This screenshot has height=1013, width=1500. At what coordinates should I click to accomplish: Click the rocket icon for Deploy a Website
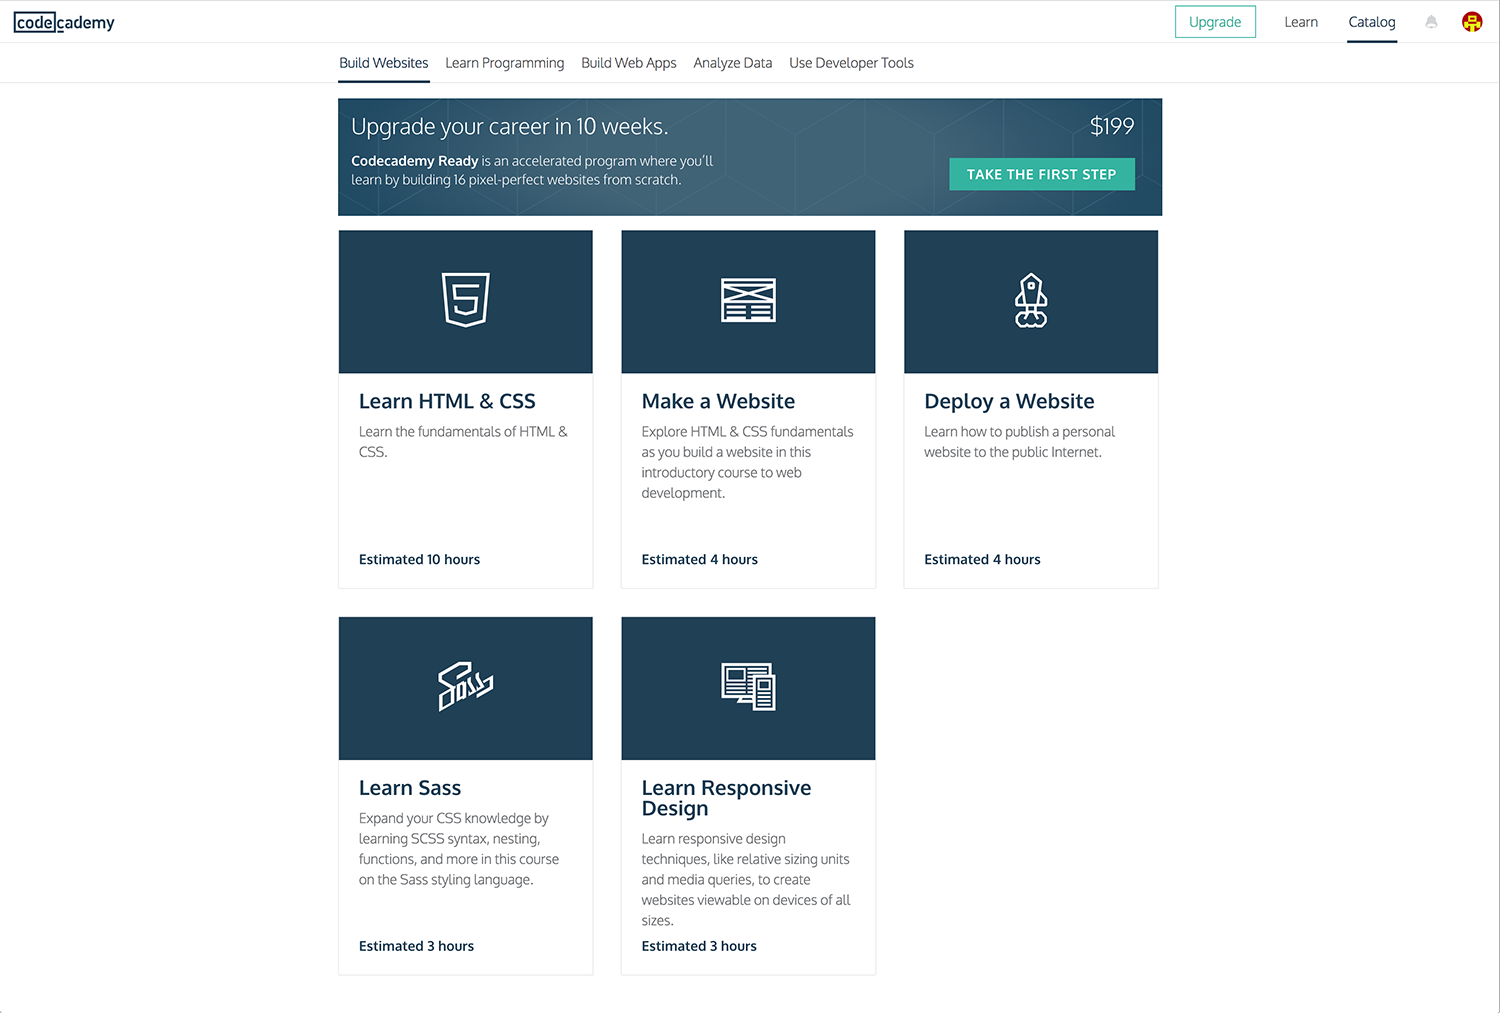(1031, 300)
